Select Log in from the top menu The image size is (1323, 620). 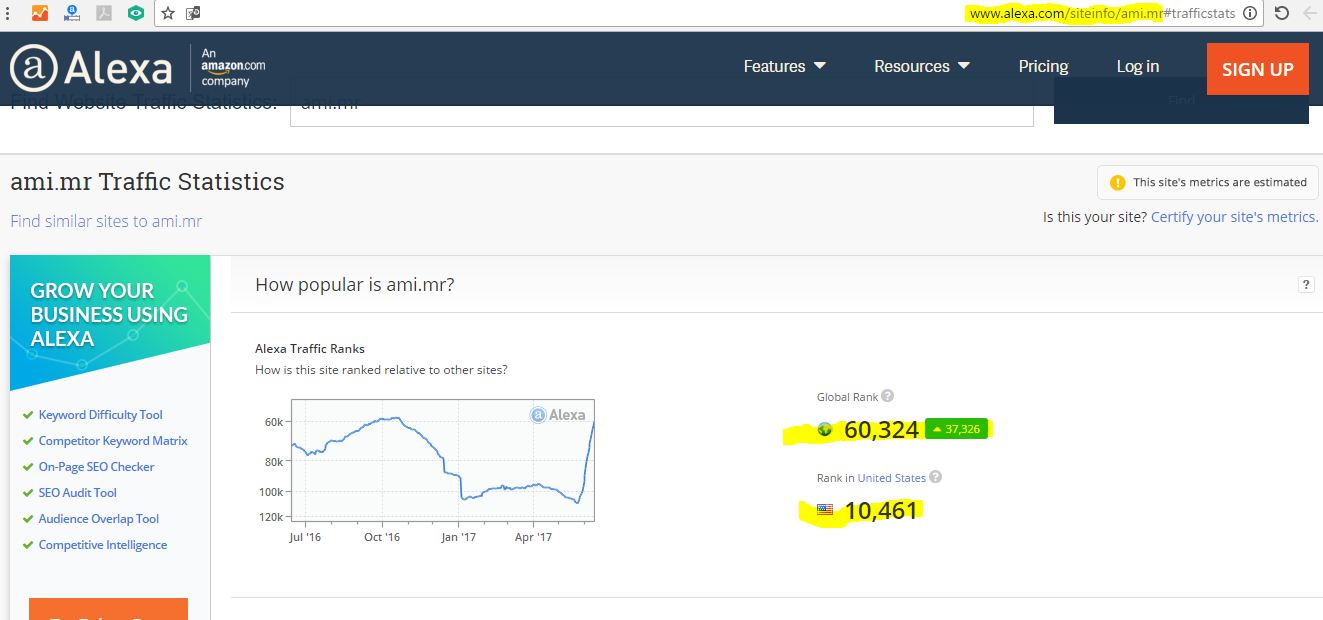pos(1137,66)
